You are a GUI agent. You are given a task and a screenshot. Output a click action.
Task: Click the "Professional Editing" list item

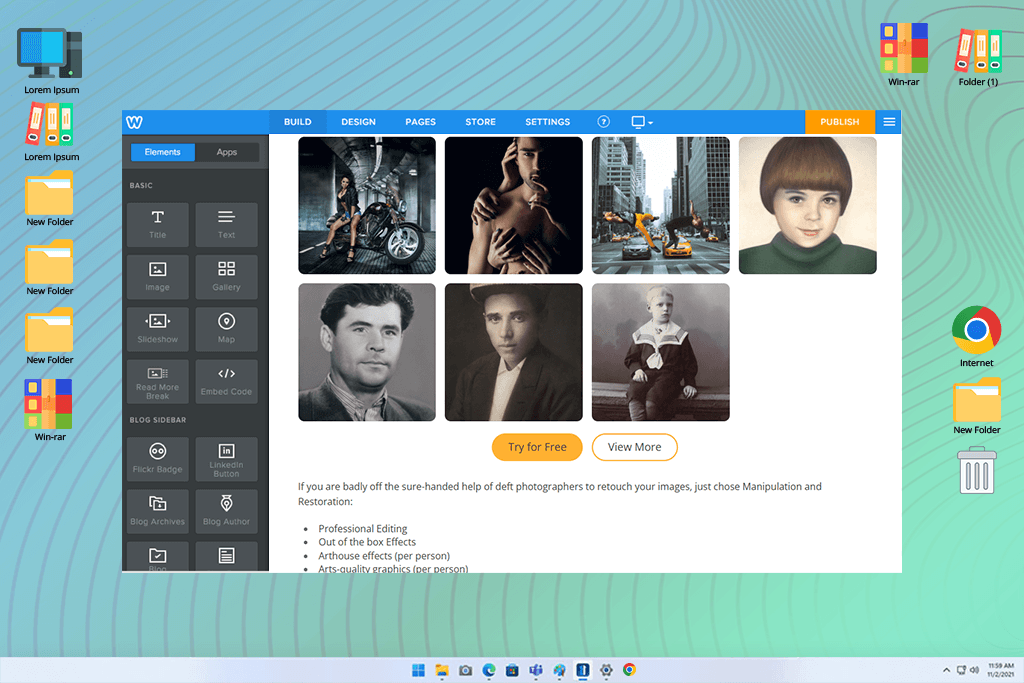pos(362,528)
